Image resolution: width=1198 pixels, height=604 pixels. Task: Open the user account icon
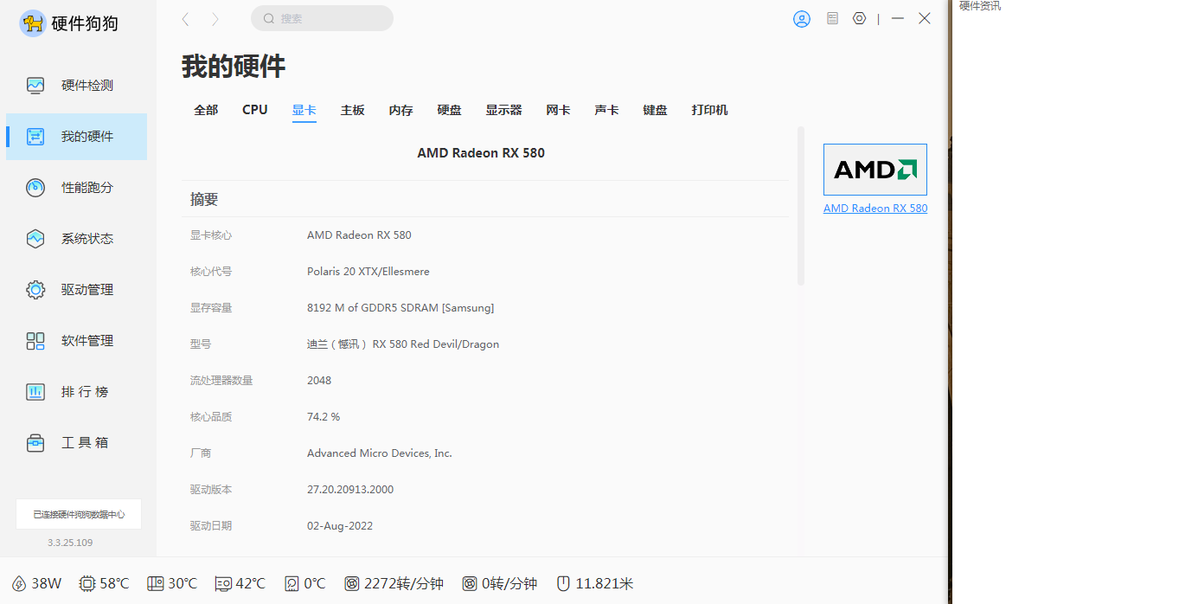click(x=801, y=19)
